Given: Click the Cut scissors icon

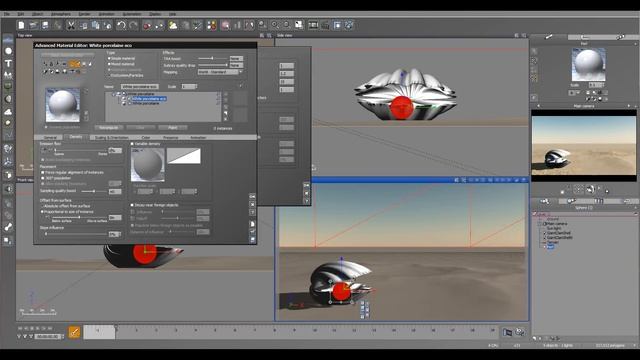Looking at the screenshot, I should (x=71, y=25).
